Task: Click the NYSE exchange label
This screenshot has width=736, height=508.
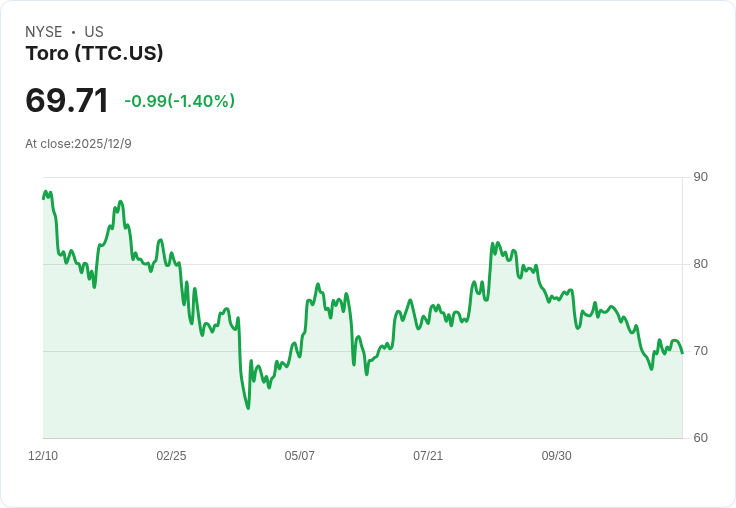Action: point(44,31)
